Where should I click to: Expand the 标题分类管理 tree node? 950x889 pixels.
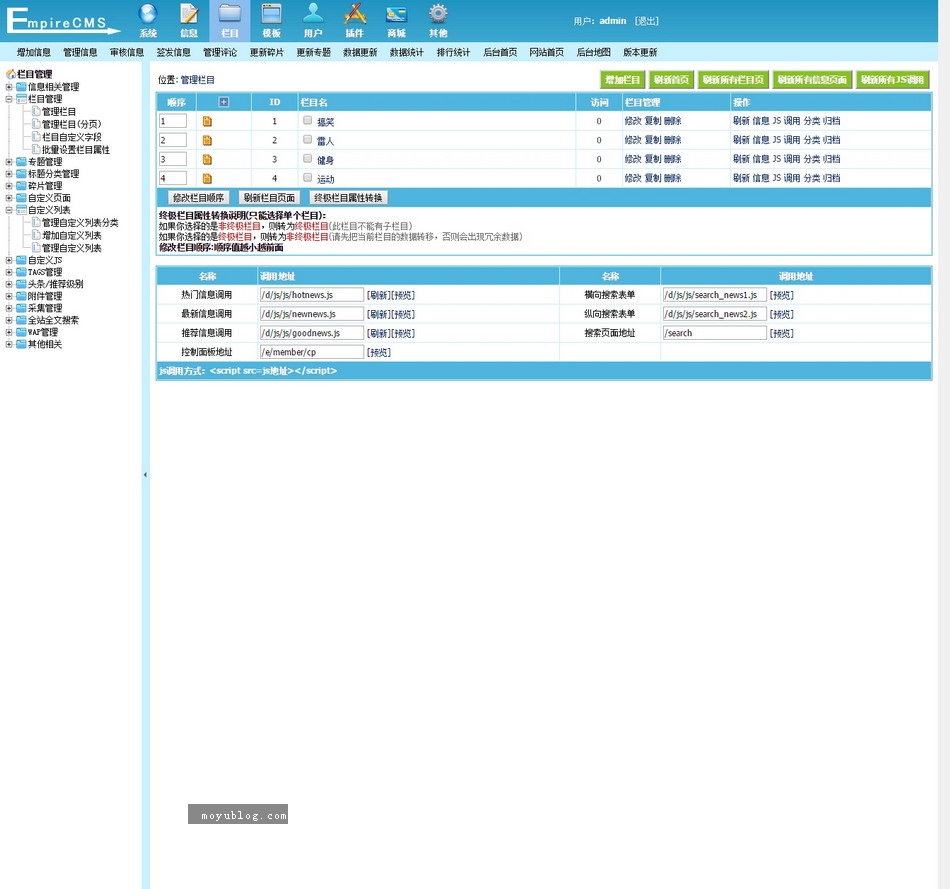coord(9,174)
